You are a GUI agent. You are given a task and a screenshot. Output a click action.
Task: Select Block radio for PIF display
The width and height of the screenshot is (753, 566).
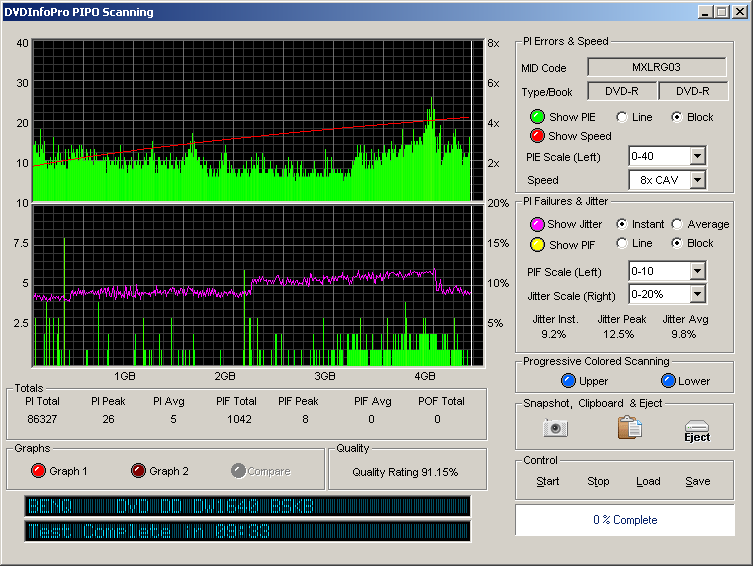coord(677,243)
